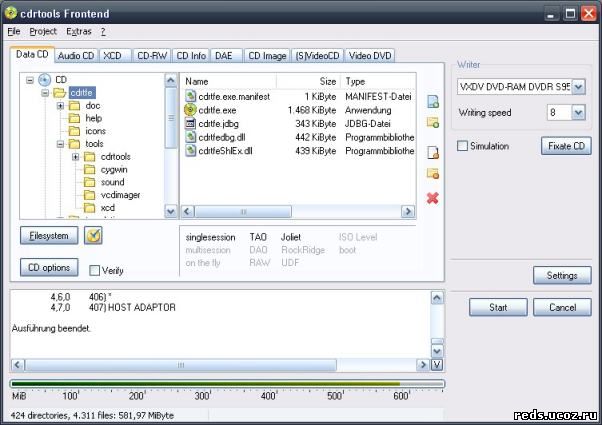The height and width of the screenshot is (425, 602).
Task: Click the folder tree scroll-down arrow
Action: (x=170, y=211)
